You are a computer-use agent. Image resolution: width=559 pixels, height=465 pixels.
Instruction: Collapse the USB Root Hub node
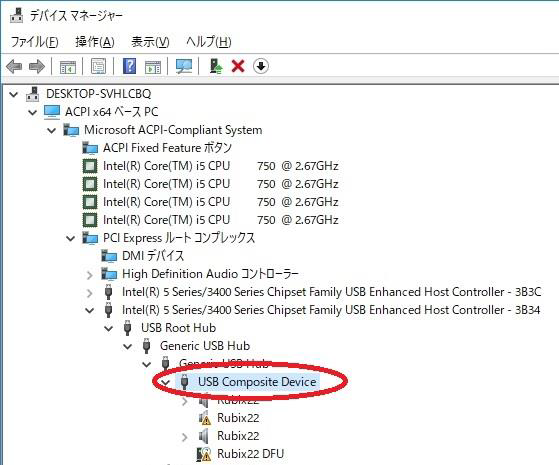click(x=108, y=328)
